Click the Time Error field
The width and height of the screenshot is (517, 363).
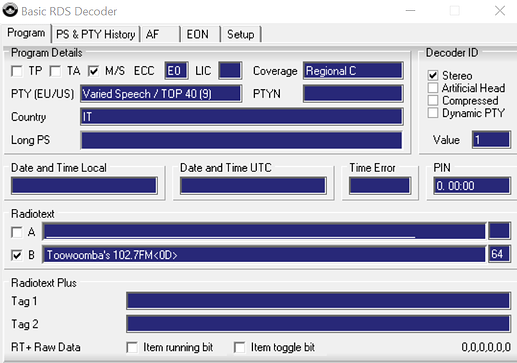[x=380, y=186]
